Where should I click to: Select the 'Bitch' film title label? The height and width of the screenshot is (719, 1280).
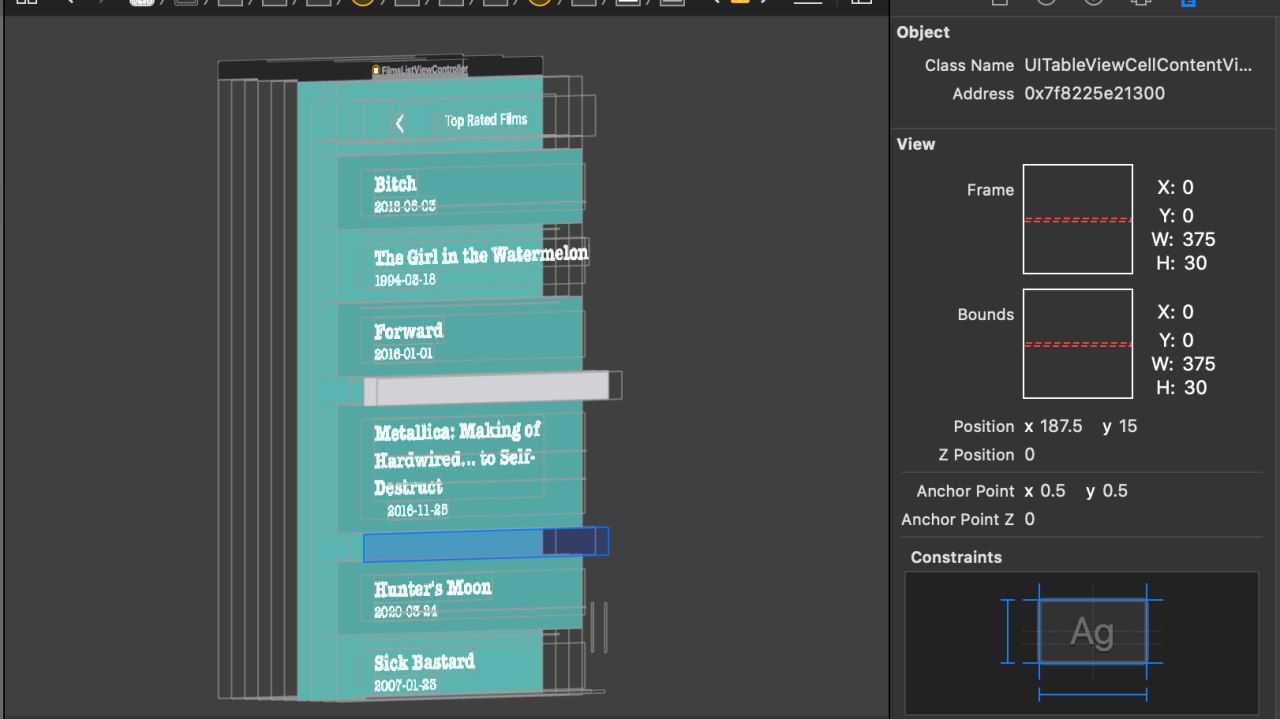[395, 184]
